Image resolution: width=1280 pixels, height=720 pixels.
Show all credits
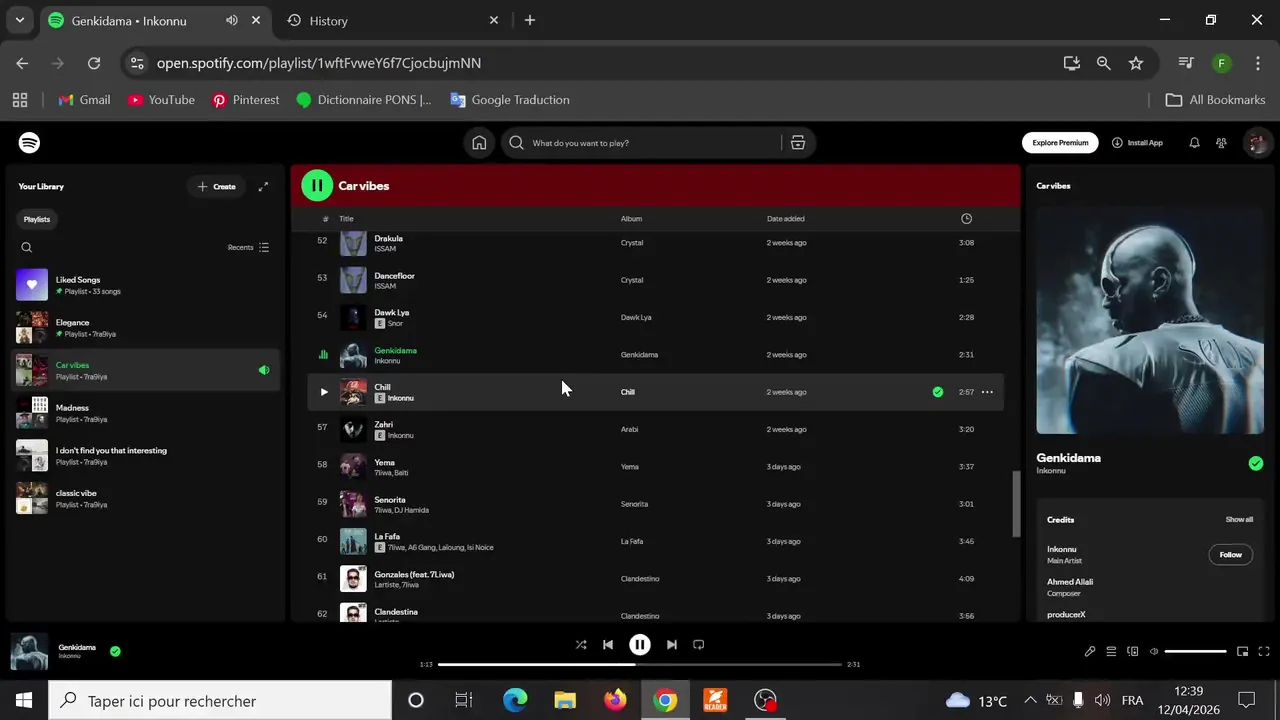pos(1239,520)
